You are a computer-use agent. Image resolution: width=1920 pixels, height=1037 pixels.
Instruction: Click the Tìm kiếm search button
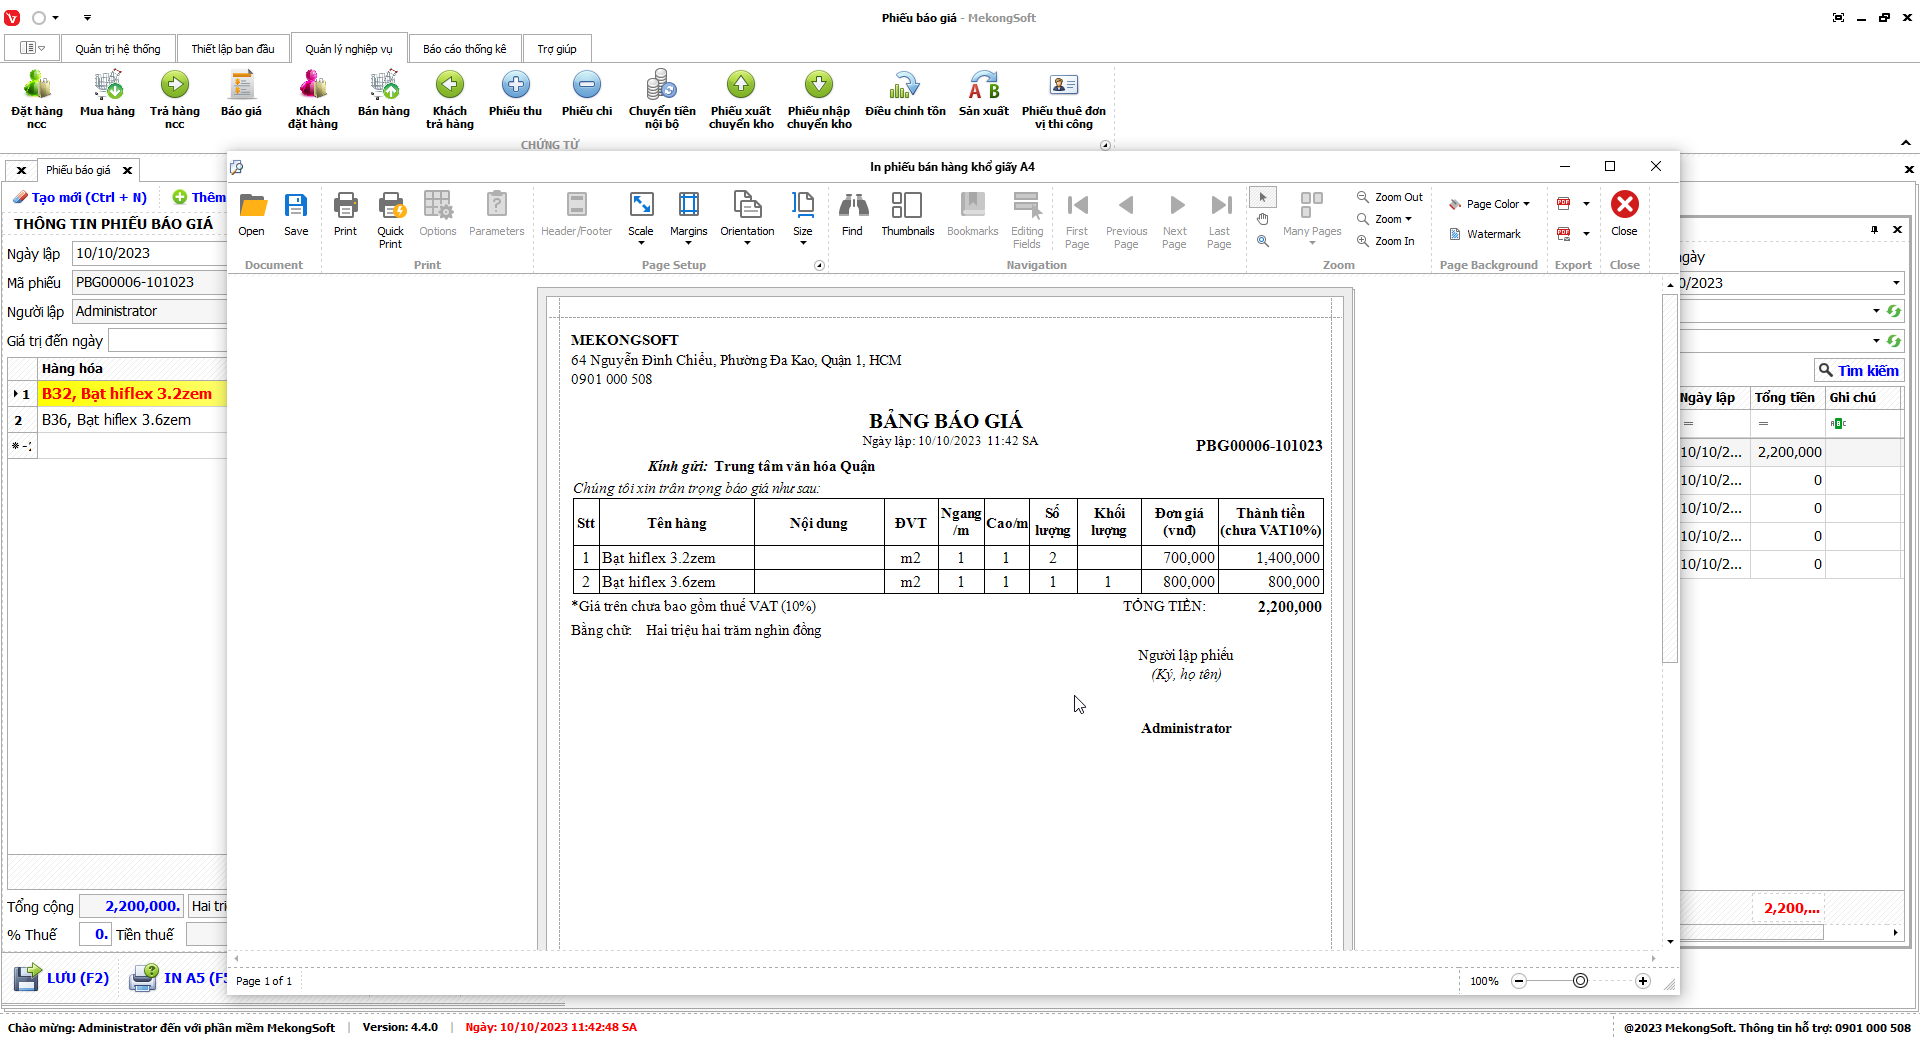[1858, 371]
